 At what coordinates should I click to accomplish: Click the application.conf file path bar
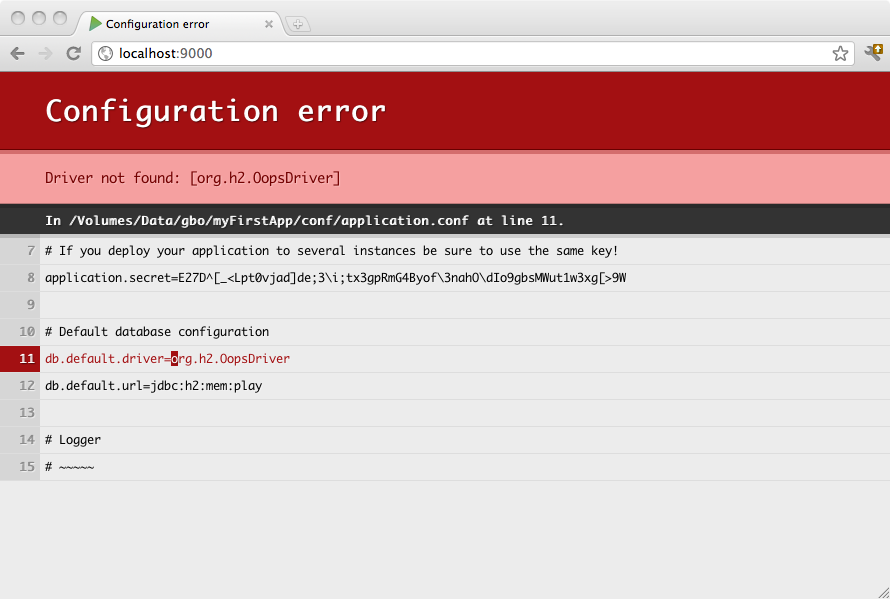[304, 221]
